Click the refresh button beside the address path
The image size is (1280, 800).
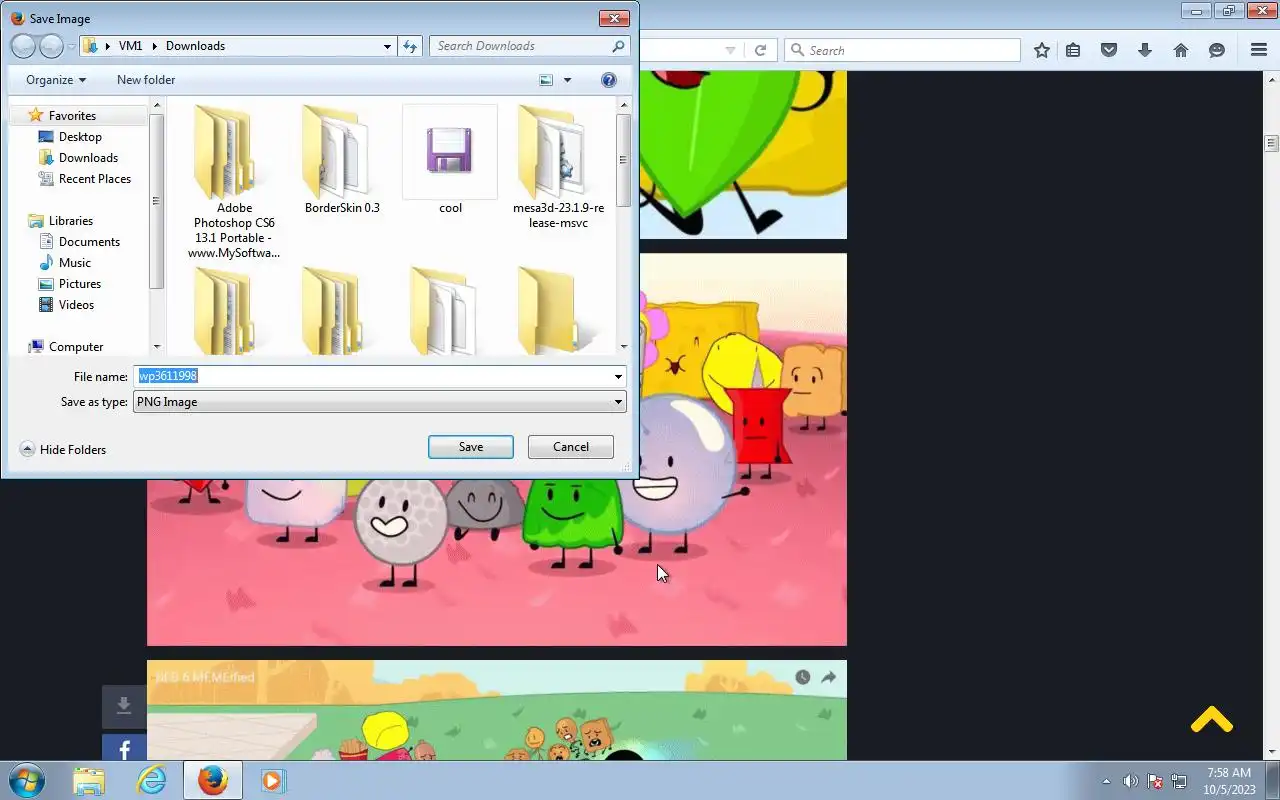(x=409, y=46)
